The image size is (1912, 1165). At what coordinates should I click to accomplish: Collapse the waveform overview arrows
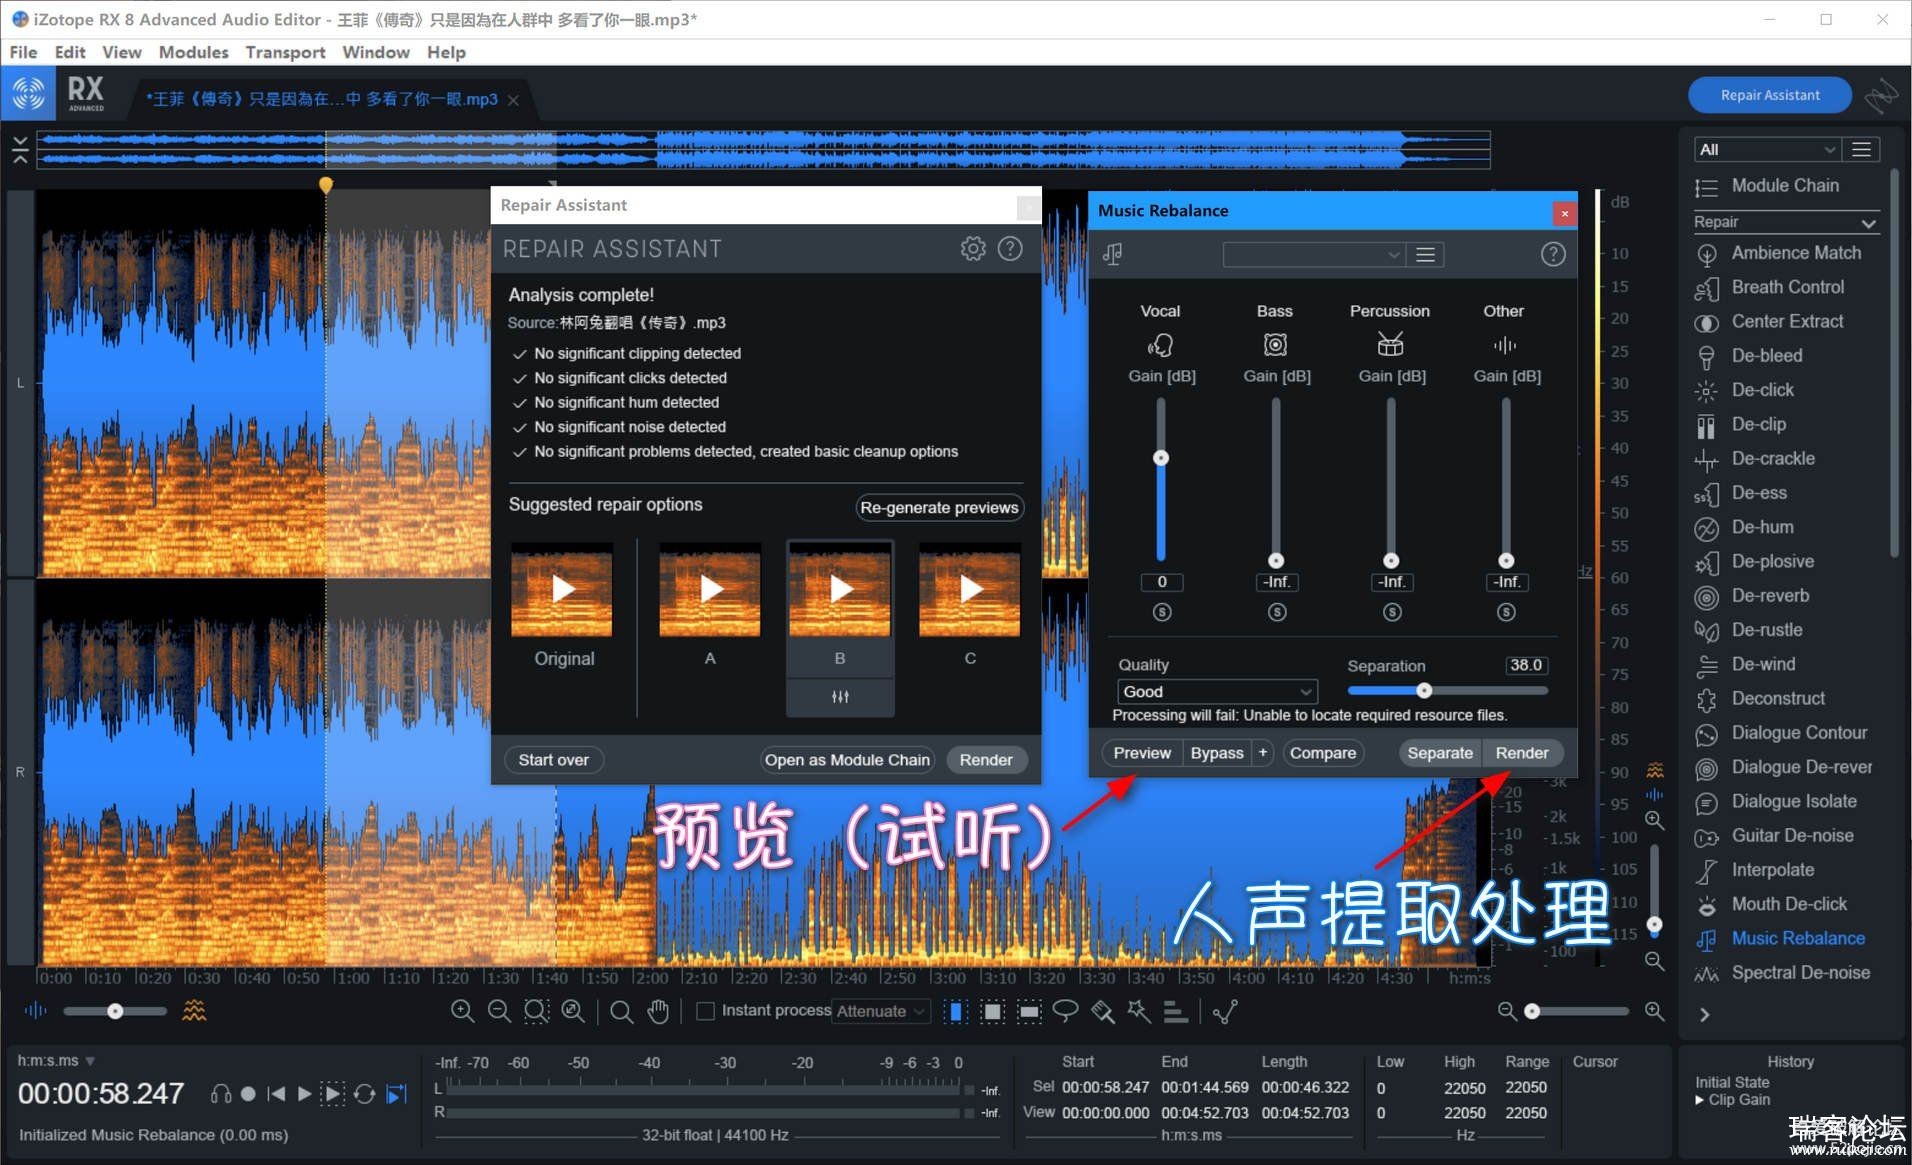coord(20,150)
